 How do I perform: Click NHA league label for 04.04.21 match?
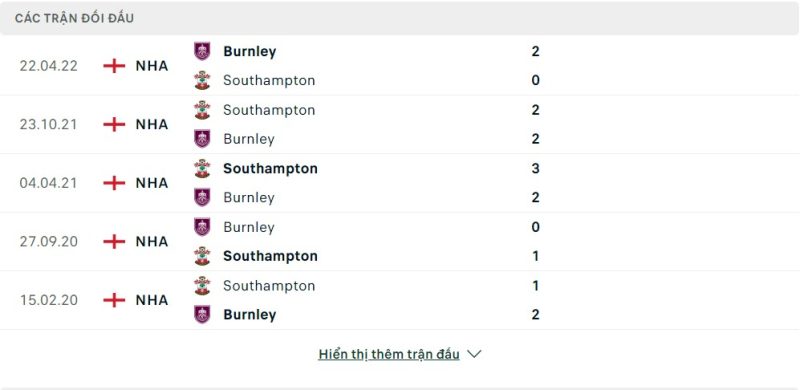coord(152,183)
